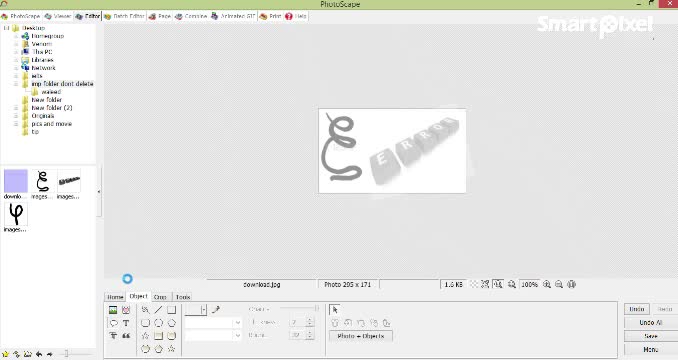
Task: Select the Text tool icon
Action: click(x=126, y=323)
